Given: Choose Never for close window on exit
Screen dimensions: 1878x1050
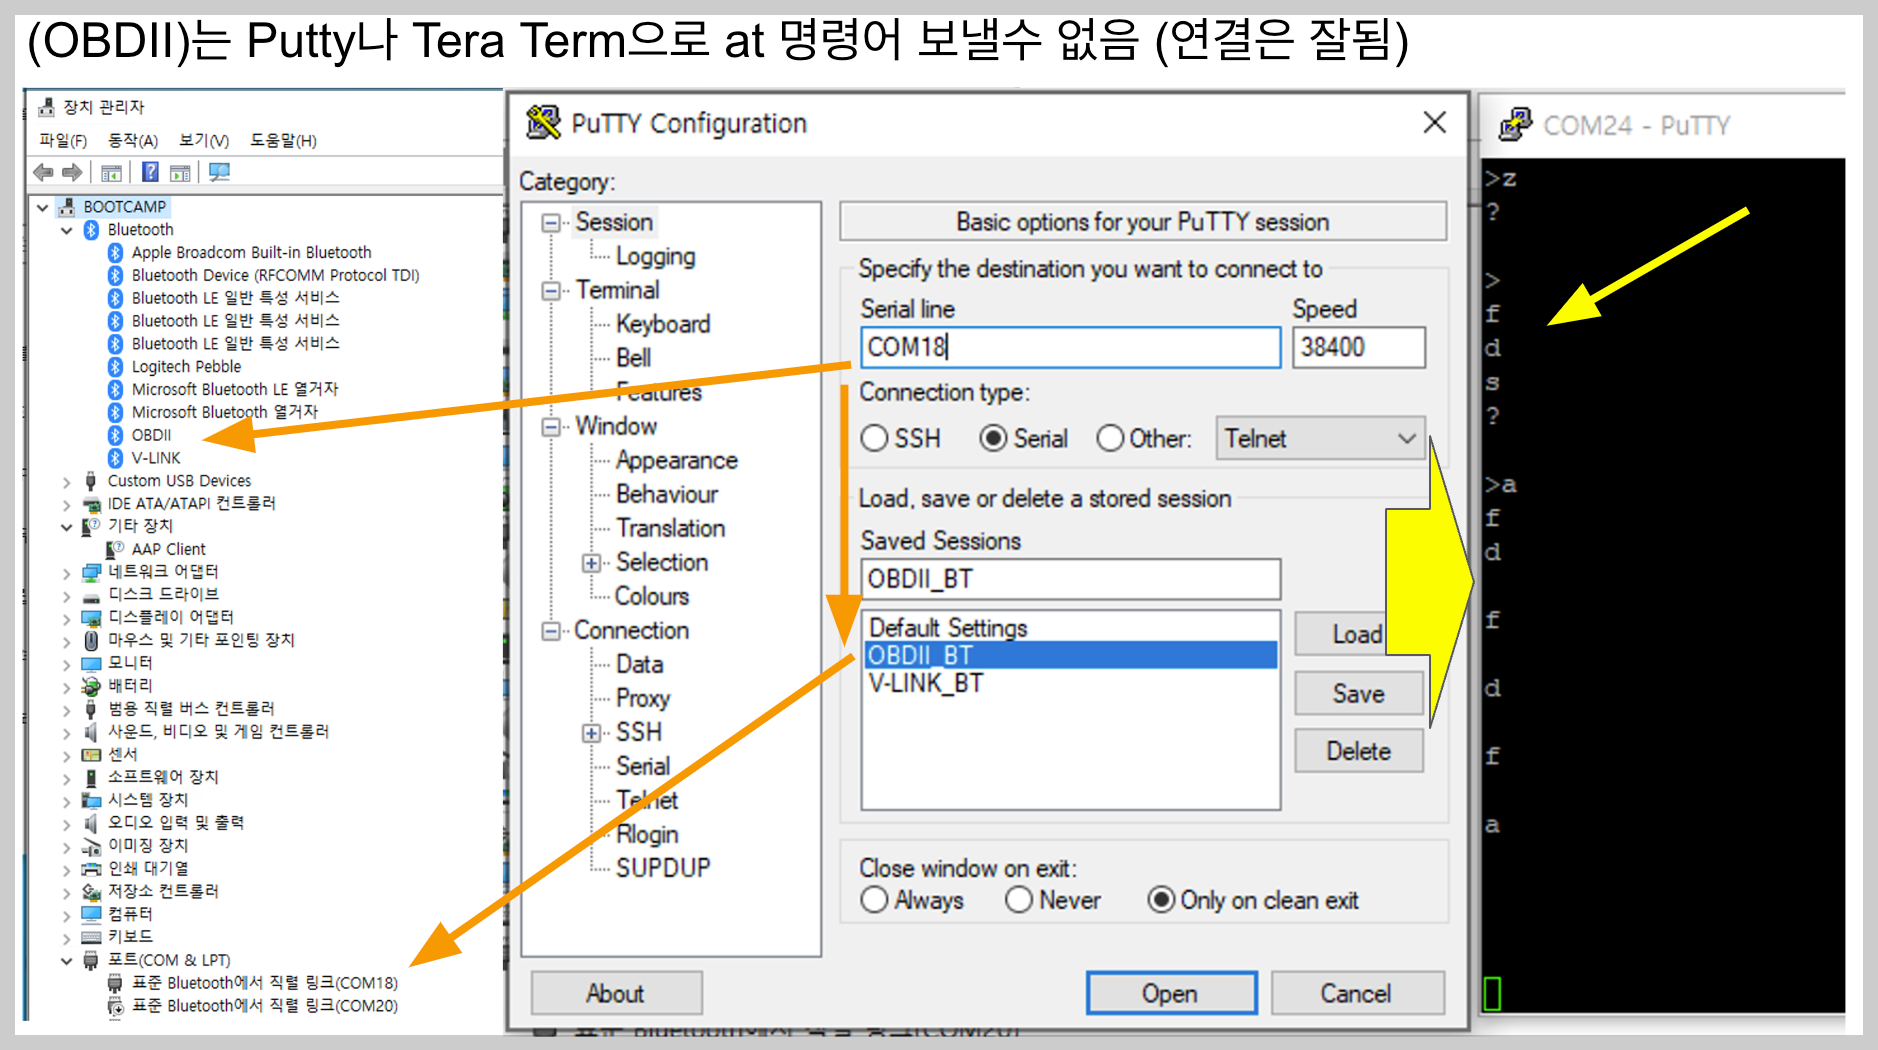Looking at the screenshot, I should [1019, 900].
